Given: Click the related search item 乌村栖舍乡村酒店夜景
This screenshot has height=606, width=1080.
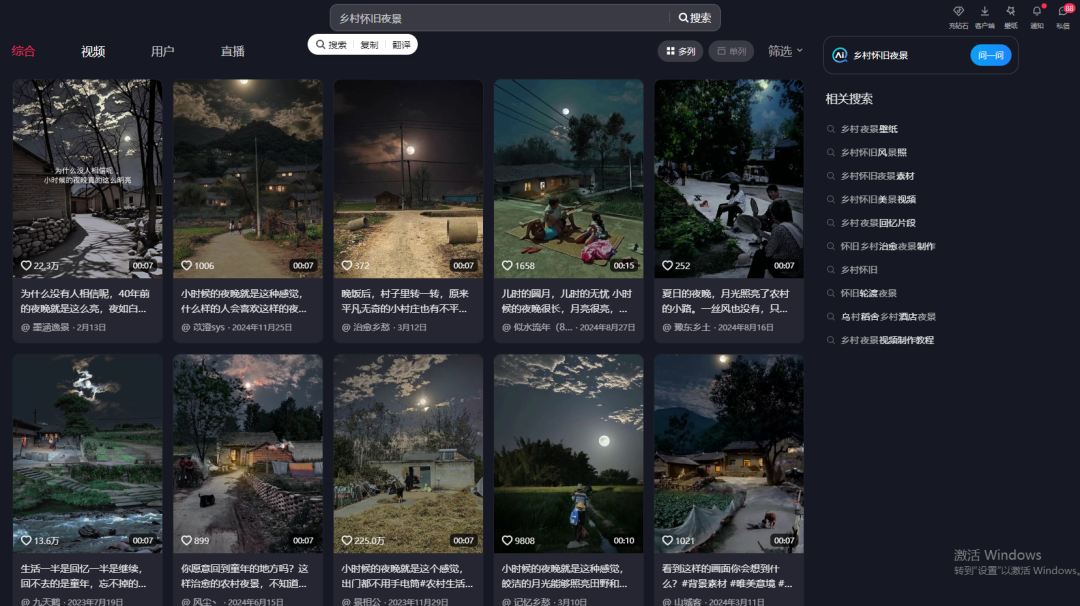Looking at the screenshot, I should 888,316.
